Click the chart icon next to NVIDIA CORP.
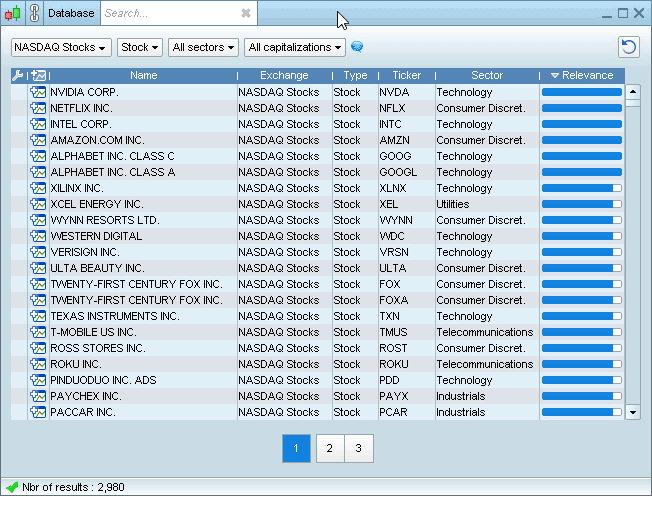 click(38, 93)
